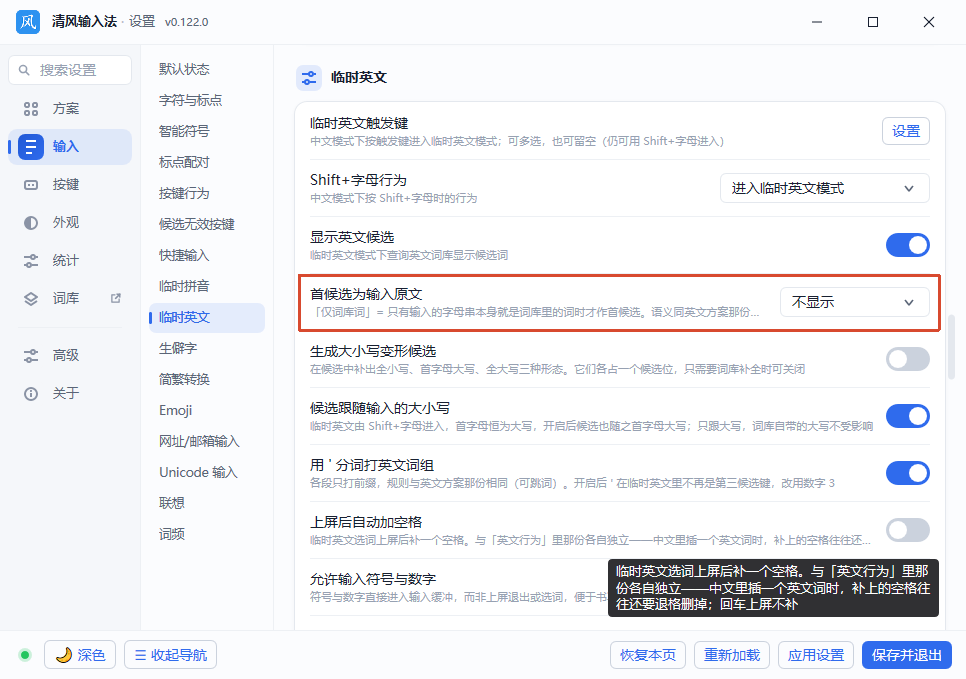Open the 简繁转换 tab

click(x=207, y=379)
